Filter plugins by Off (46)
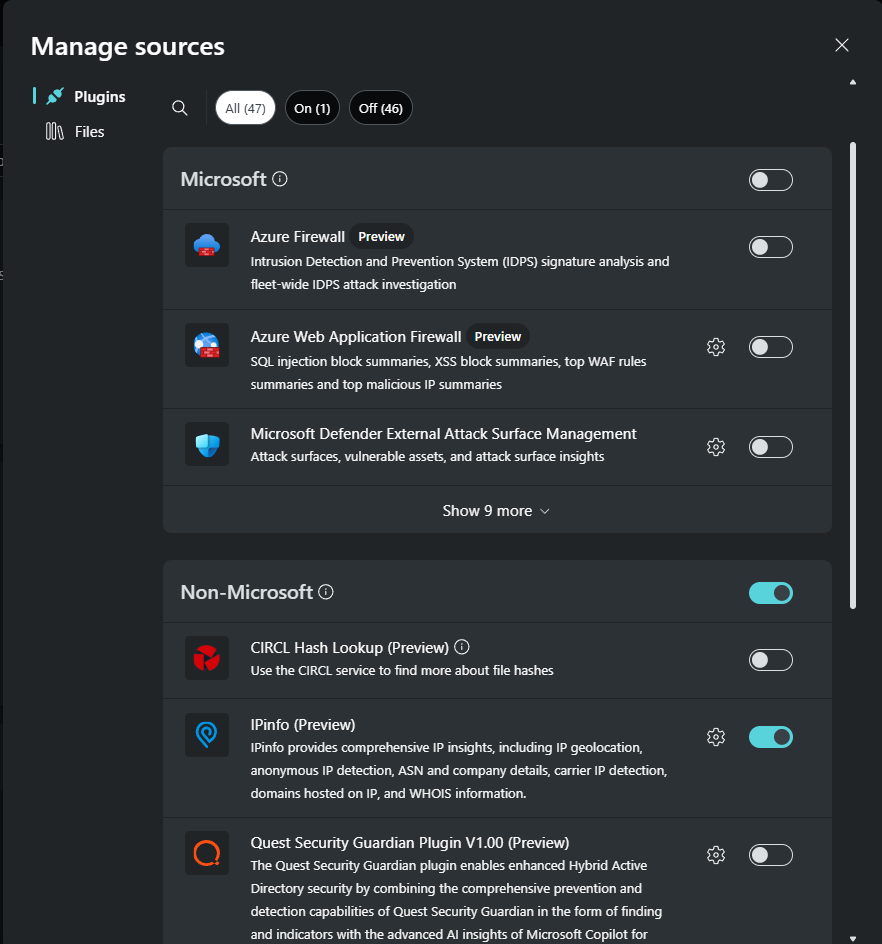The image size is (882, 944). (380, 108)
